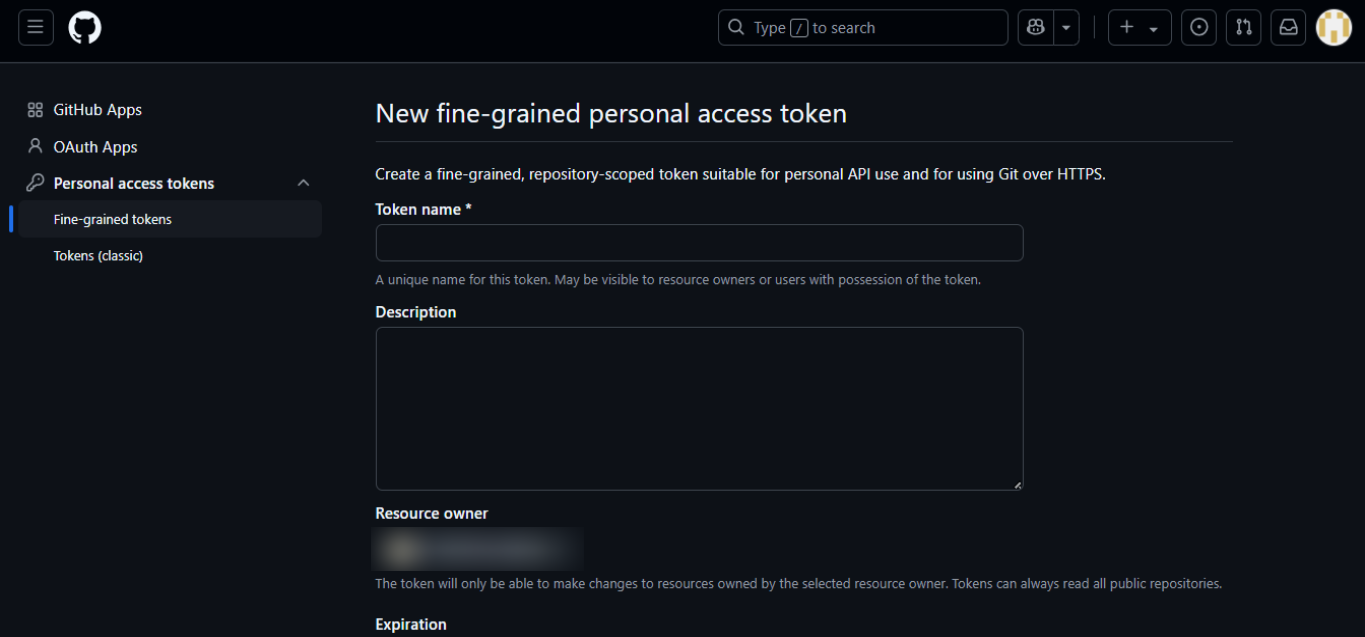Open the Issues icon in header
The width and height of the screenshot is (1365, 637).
[x=1198, y=28]
